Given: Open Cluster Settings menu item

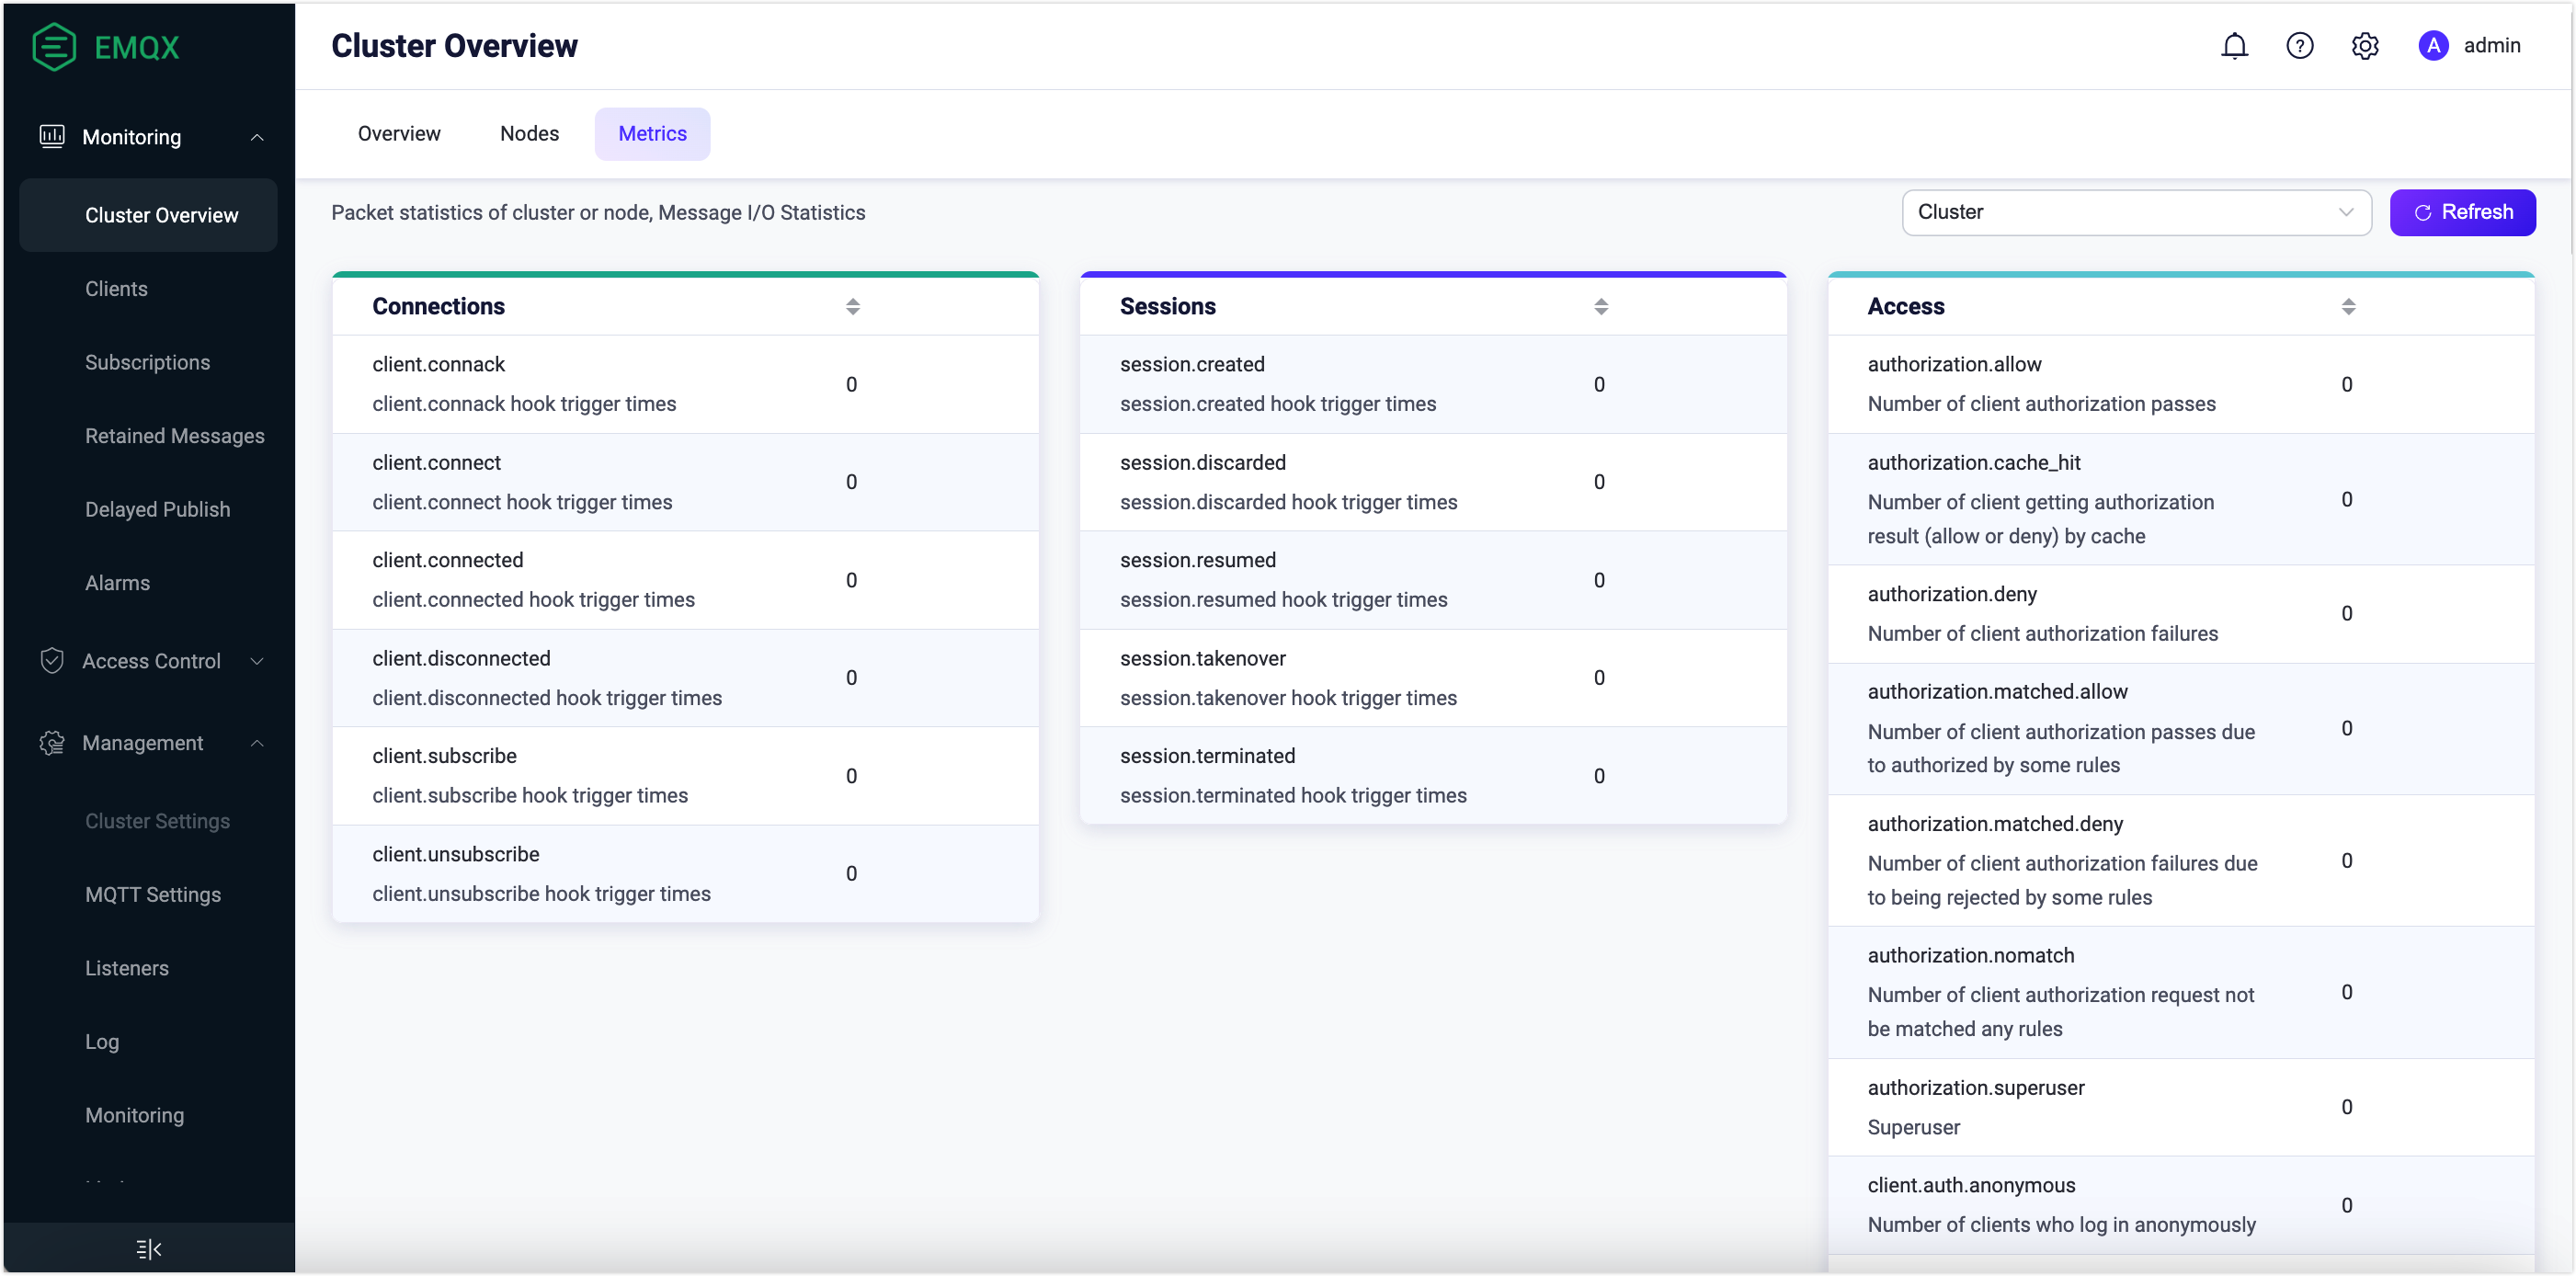Looking at the screenshot, I should [x=158, y=821].
